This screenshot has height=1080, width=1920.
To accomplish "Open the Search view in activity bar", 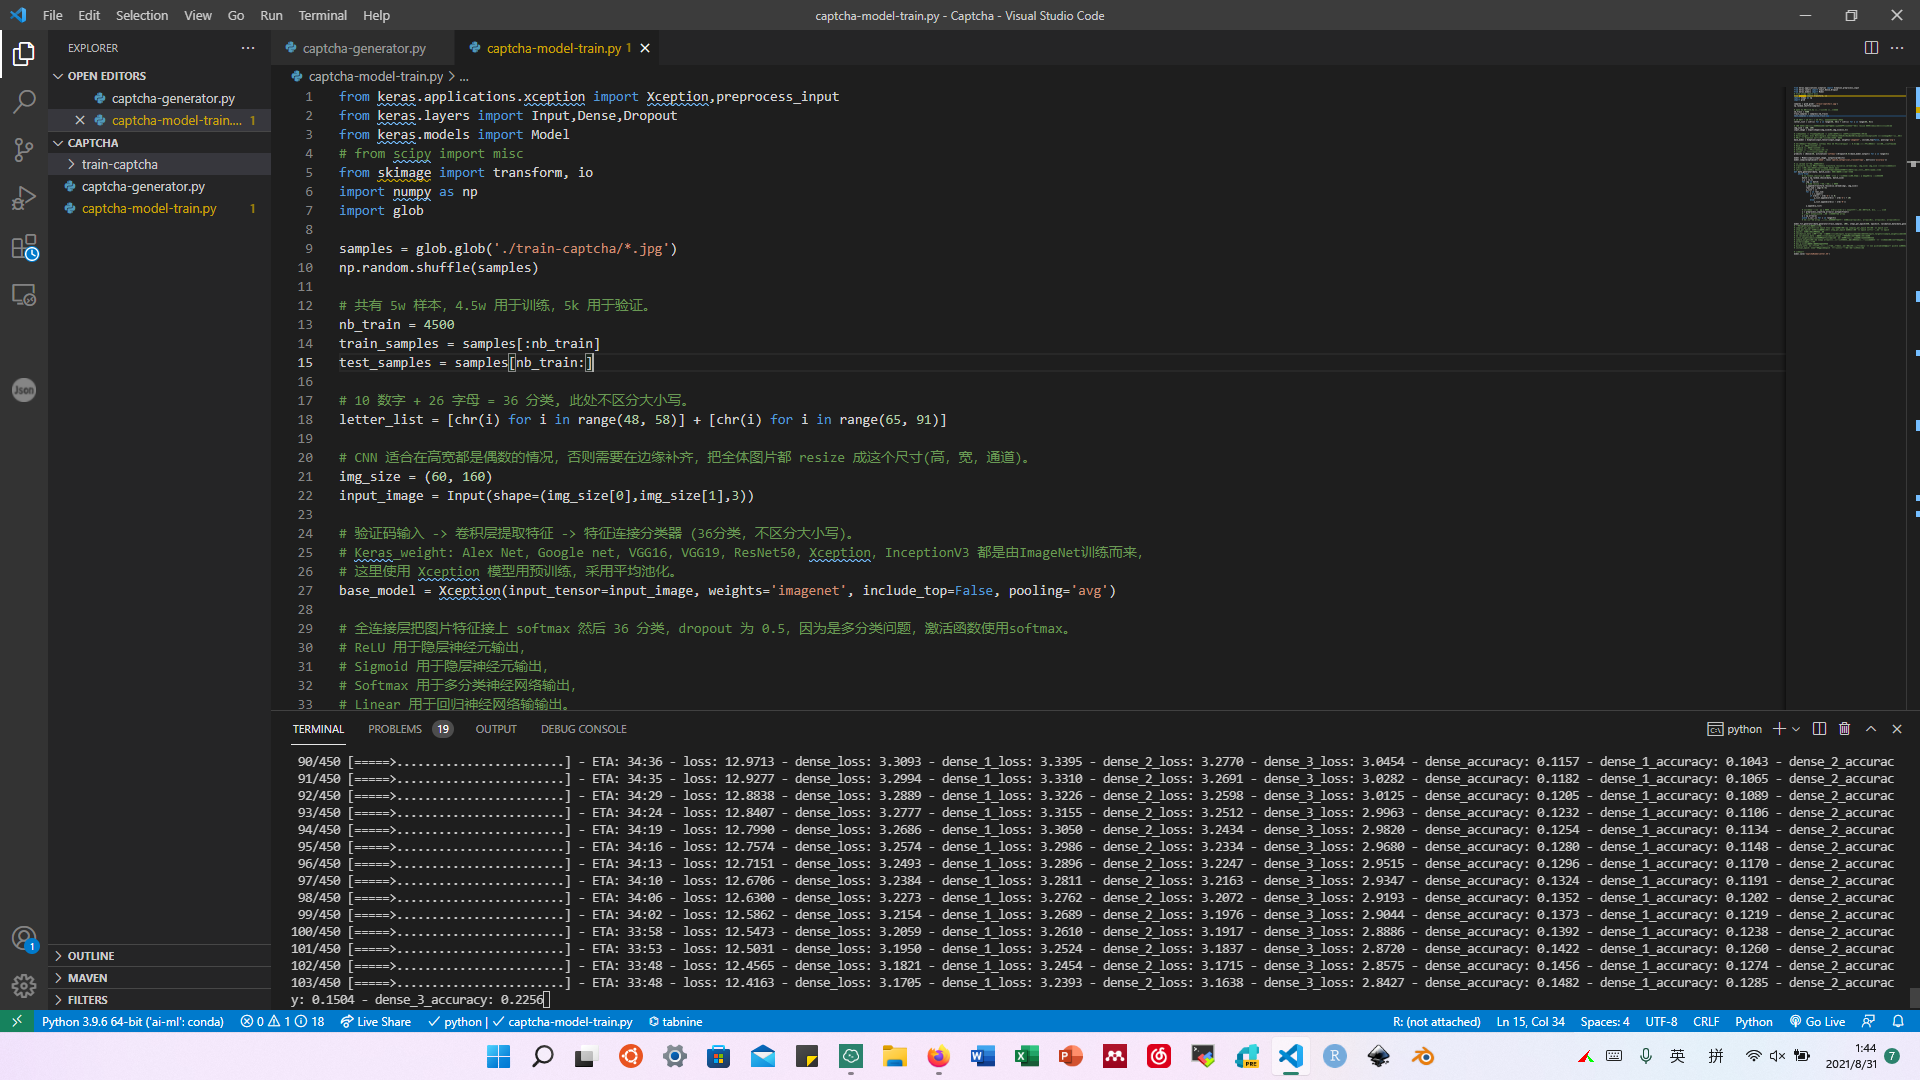I will 24,102.
